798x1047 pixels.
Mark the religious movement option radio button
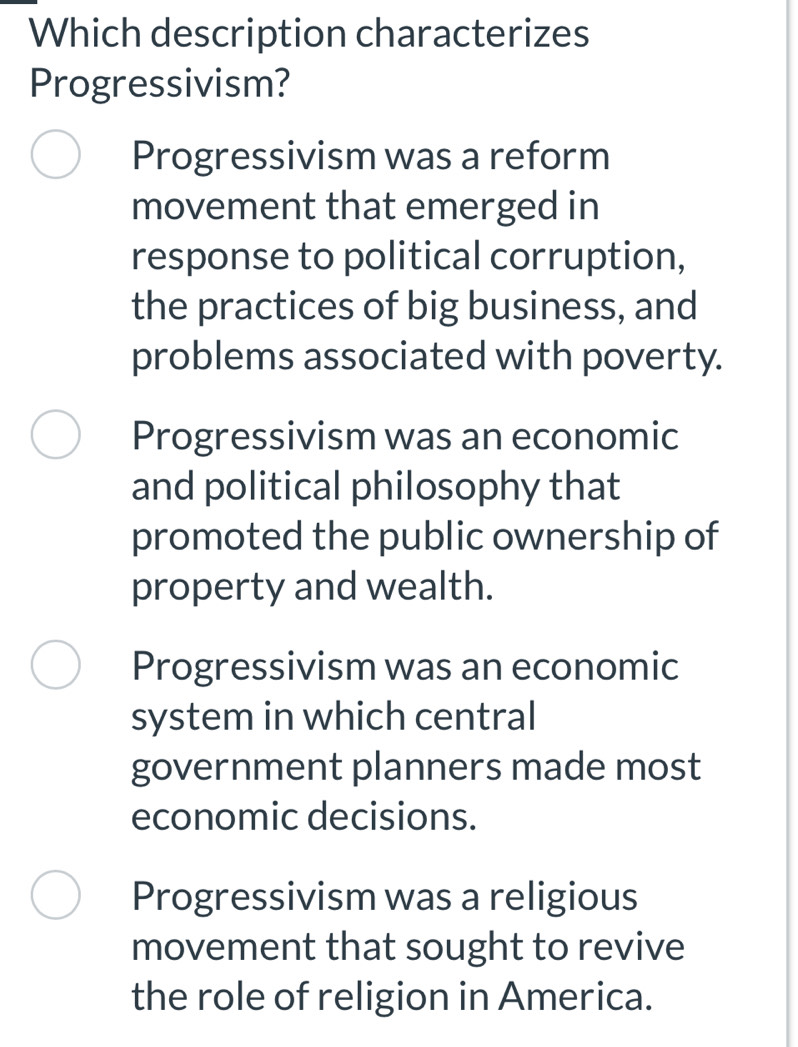pyautogui.click(x=55, y=896)
